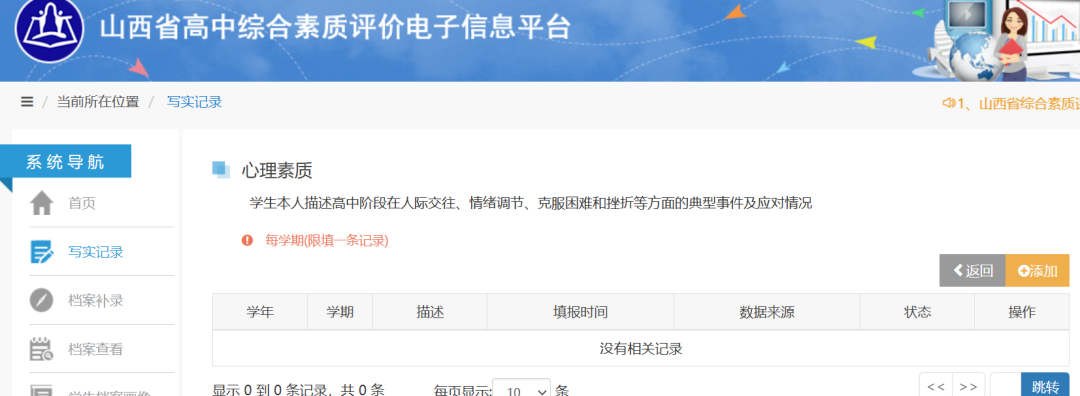Go to previous page with << button
The width and height of the screenshot is (1080, 396).
coord(936,386)
